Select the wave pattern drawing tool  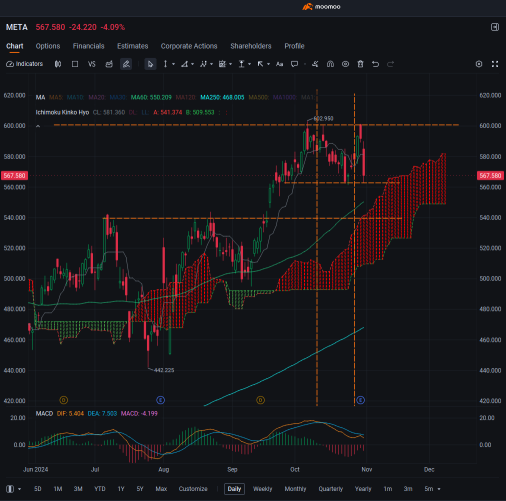pyautogui.click(x=203, y=64)
